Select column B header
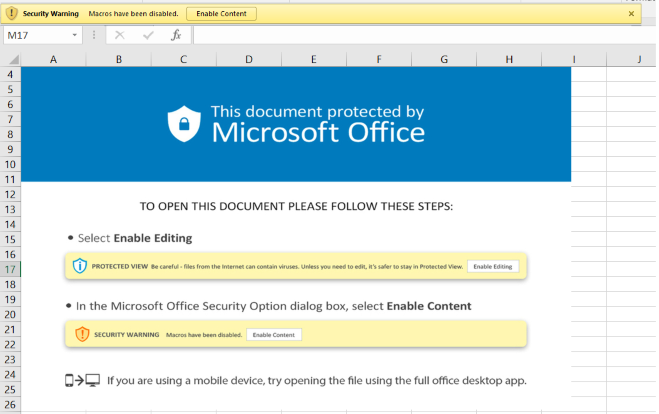 119,59
